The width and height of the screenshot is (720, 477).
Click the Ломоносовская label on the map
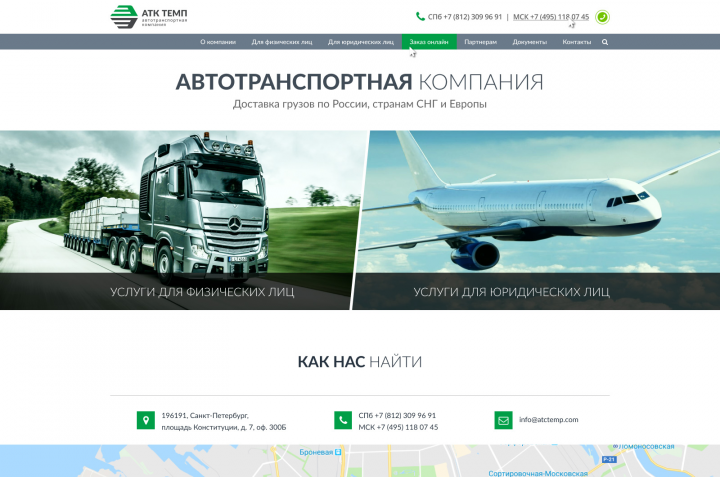(646, 446)
